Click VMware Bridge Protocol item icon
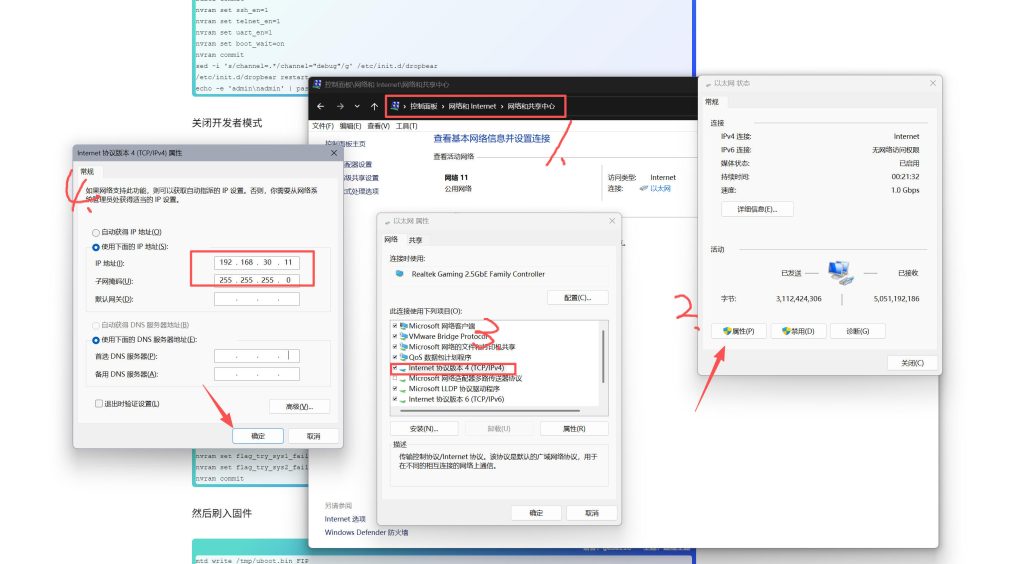 click(404, 336)
